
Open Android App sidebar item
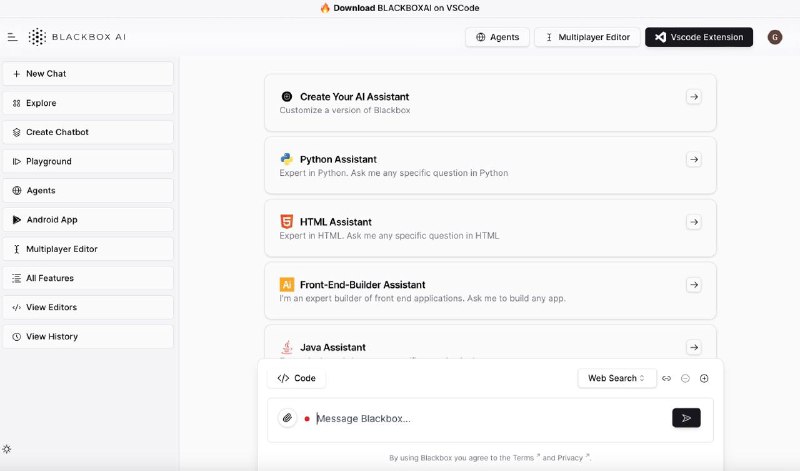tap(88, 219)
